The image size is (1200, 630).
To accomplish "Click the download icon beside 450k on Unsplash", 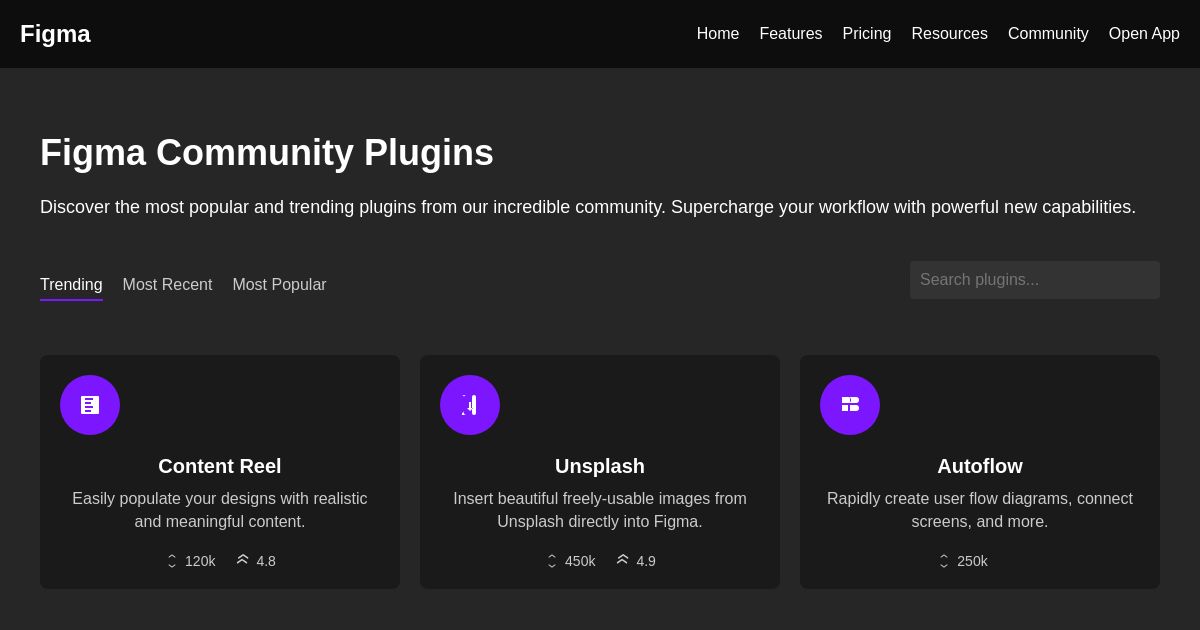I will 552,561.
